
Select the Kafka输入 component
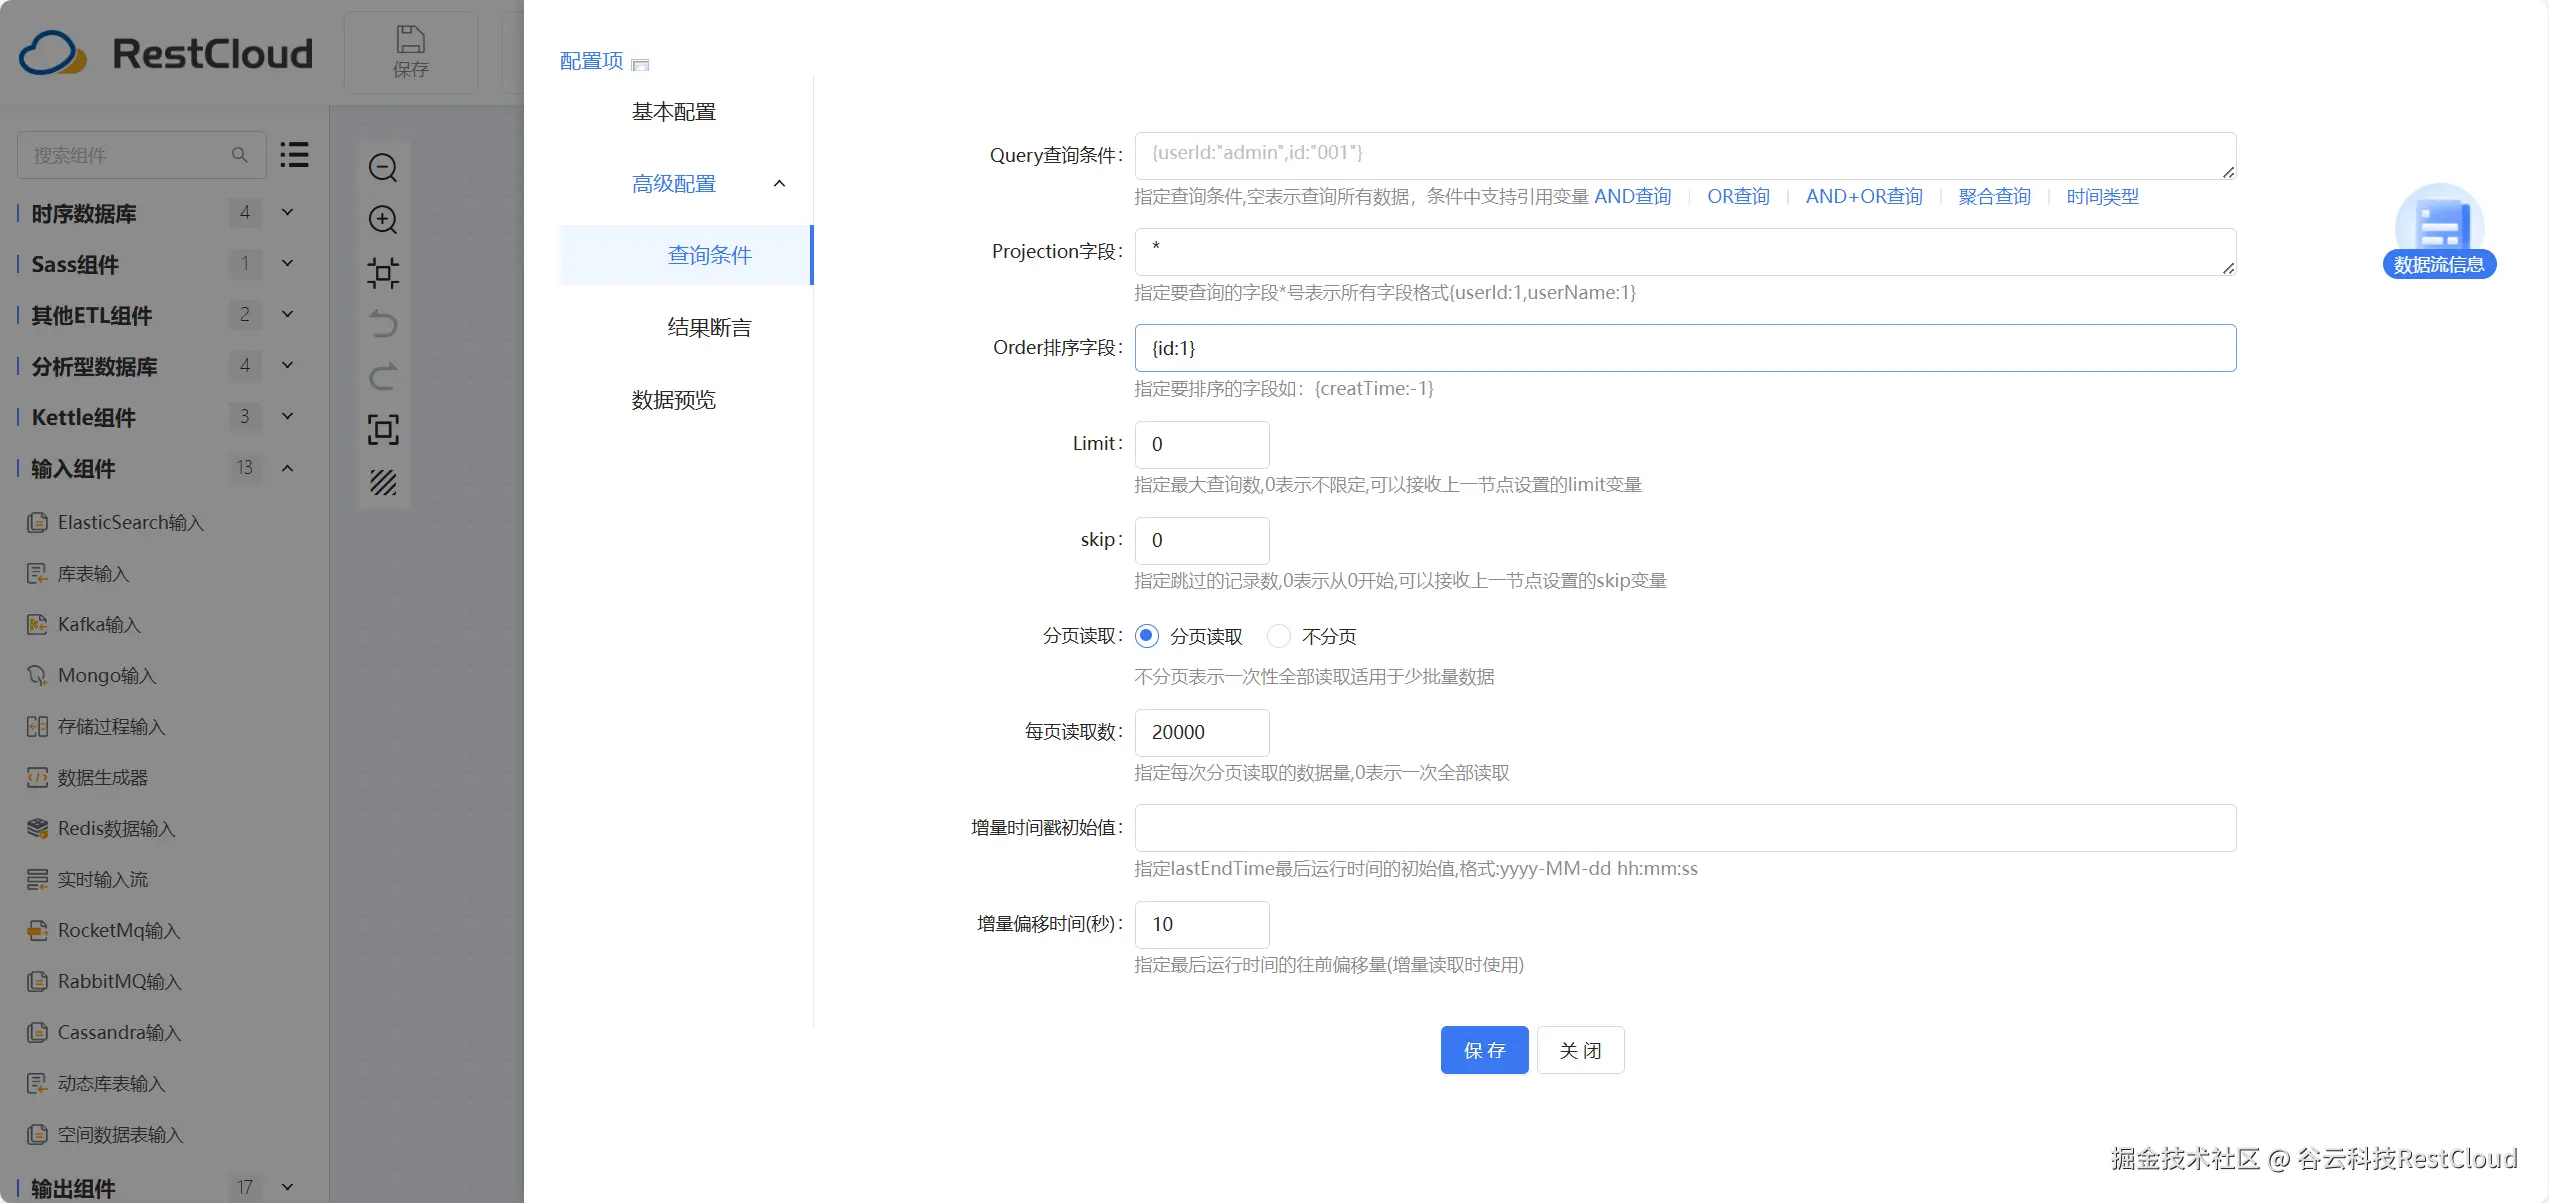83,624
